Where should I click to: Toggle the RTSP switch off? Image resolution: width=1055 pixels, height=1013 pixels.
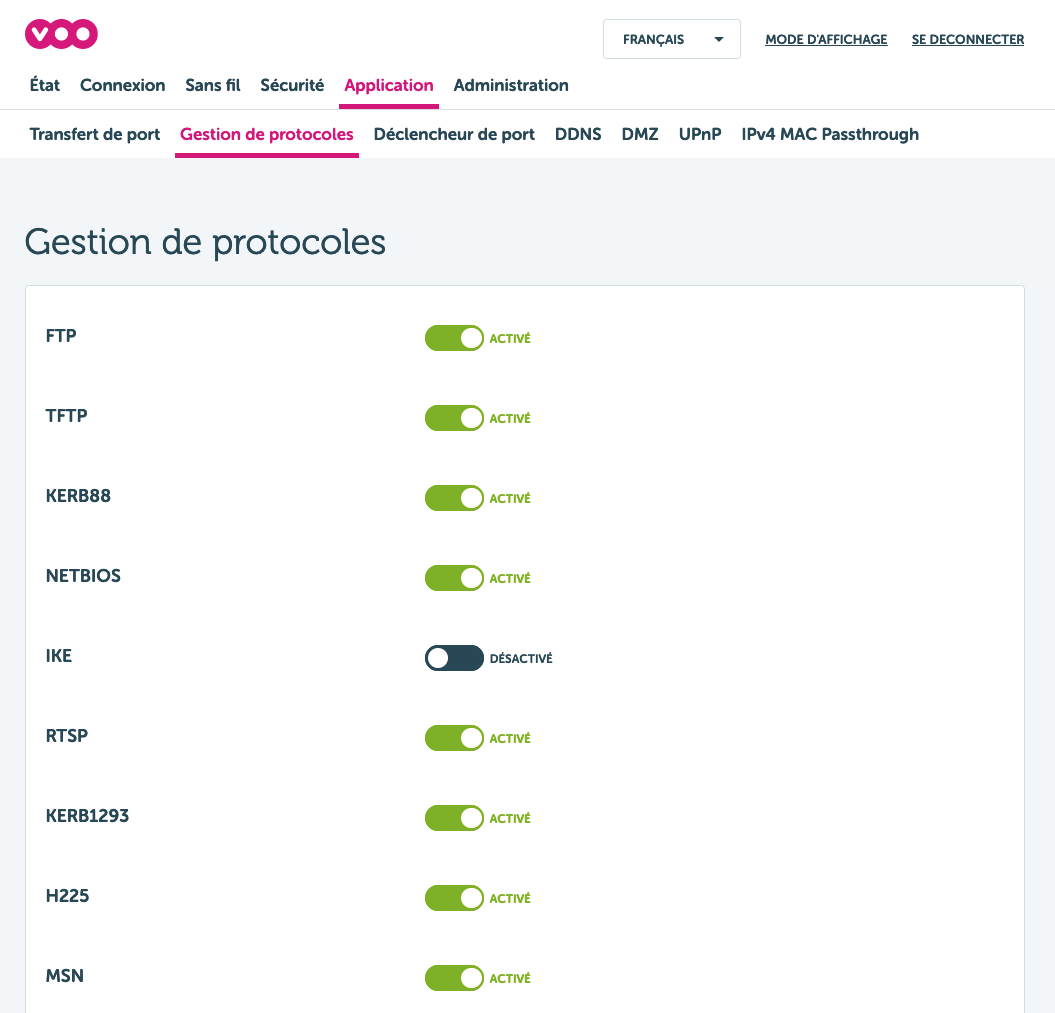454,738
